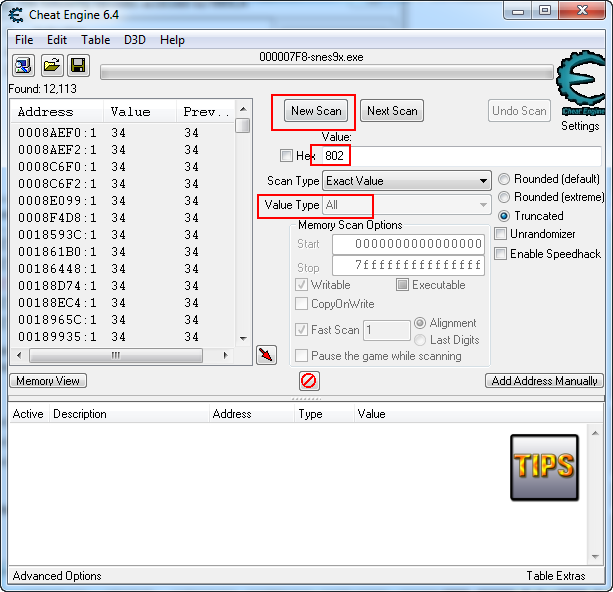Click the Active column header

(28, 414)
